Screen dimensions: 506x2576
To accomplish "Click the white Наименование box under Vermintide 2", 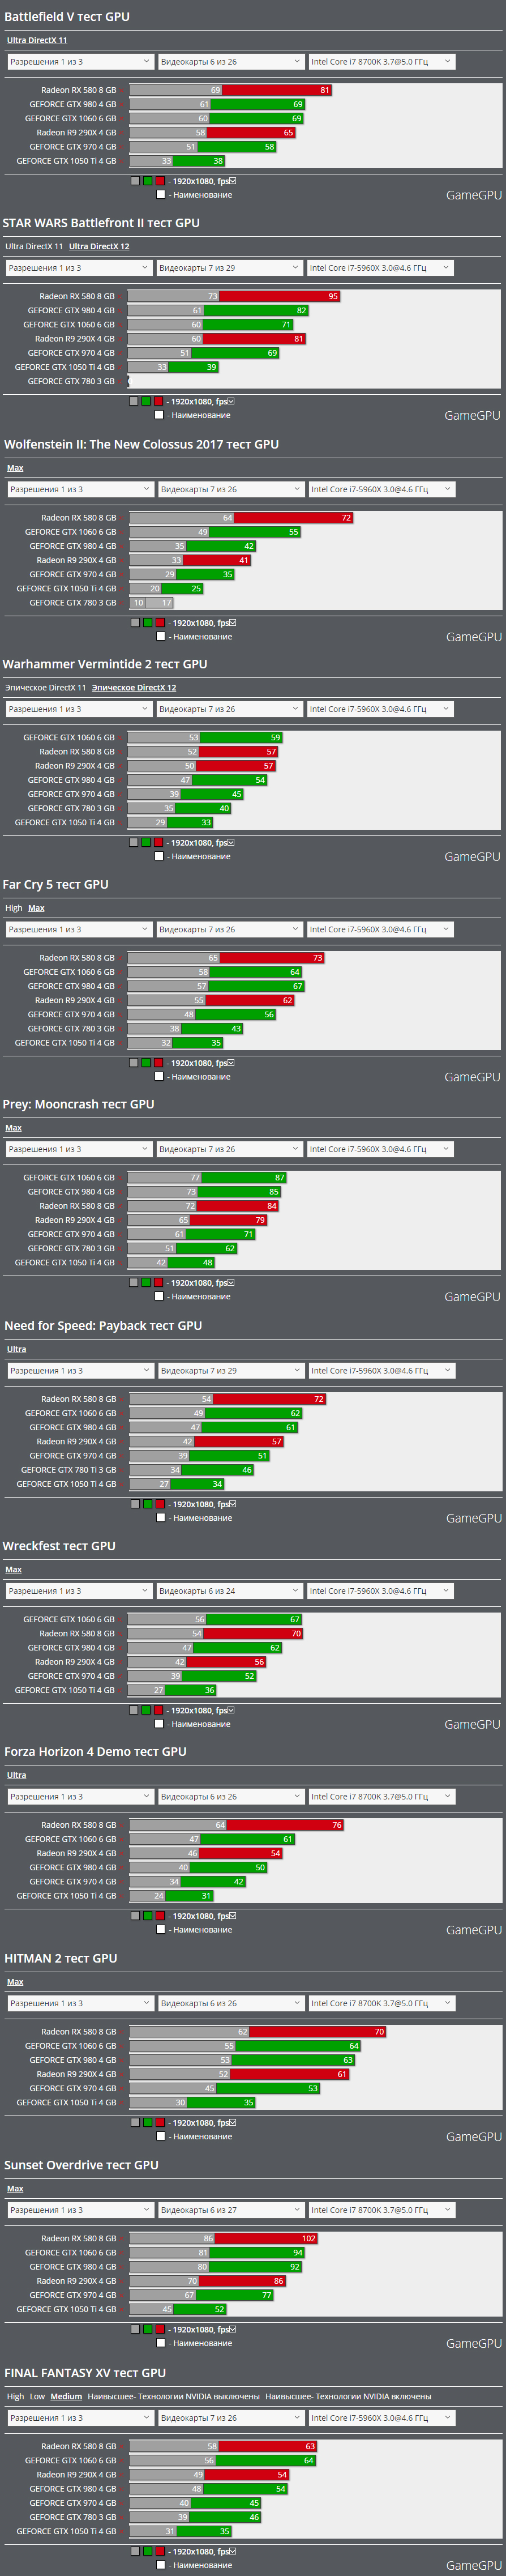I will 158,856.
